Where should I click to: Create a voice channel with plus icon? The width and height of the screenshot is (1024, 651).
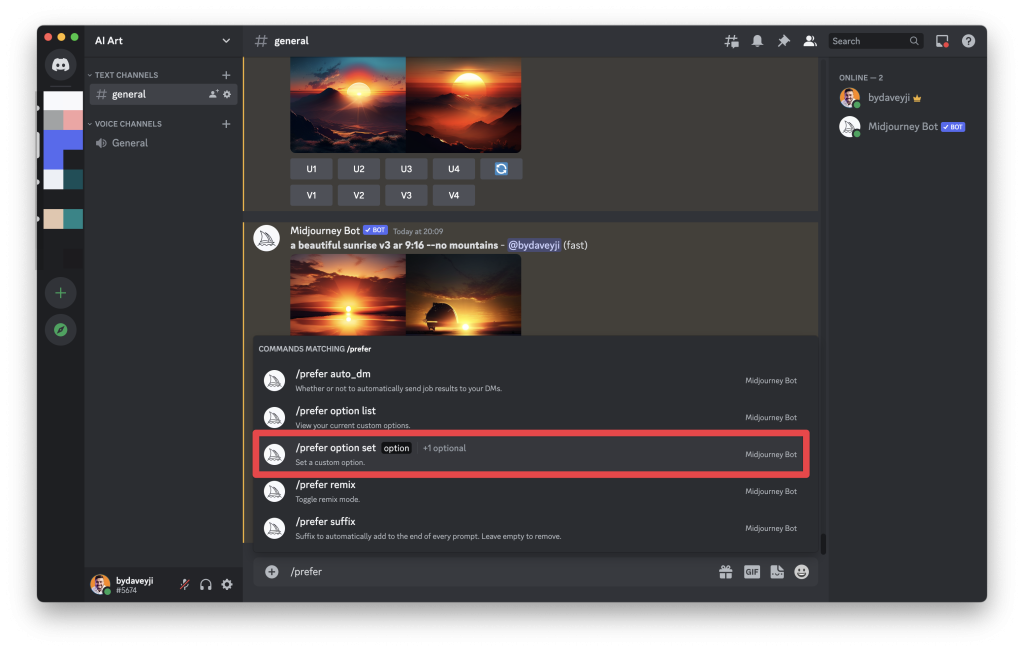point(226,124)
